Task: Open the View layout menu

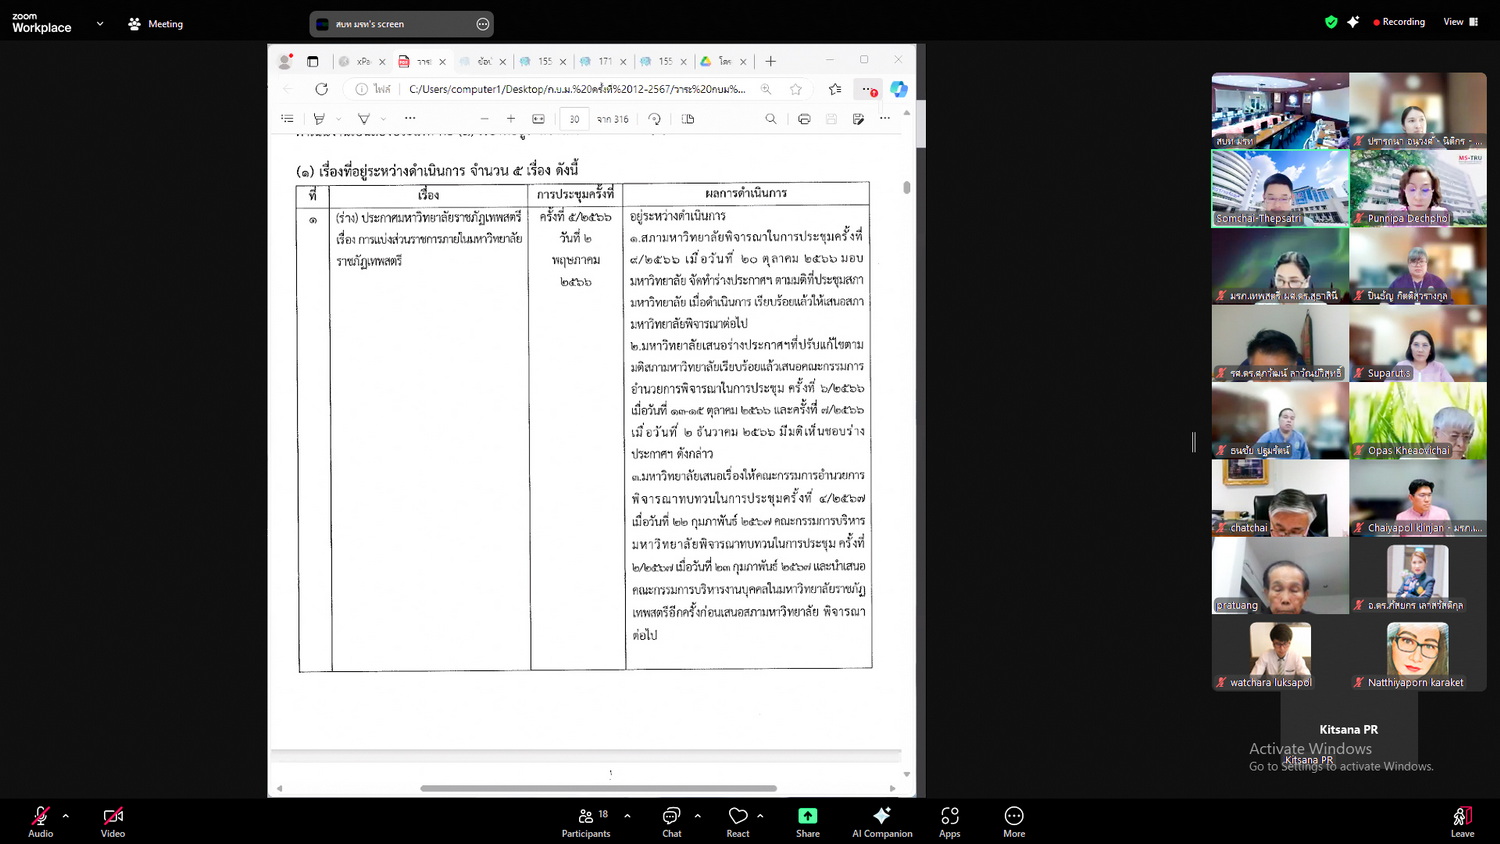Action: (1460, 22)
